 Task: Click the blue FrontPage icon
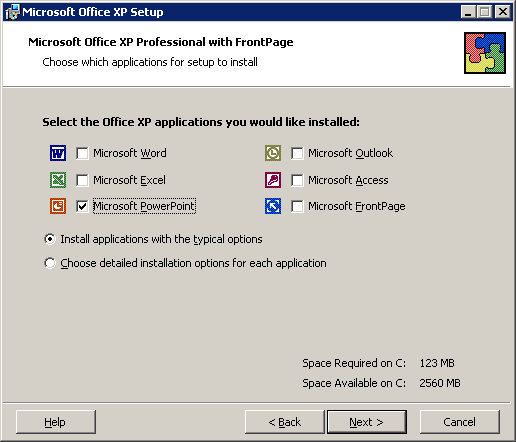273,206
